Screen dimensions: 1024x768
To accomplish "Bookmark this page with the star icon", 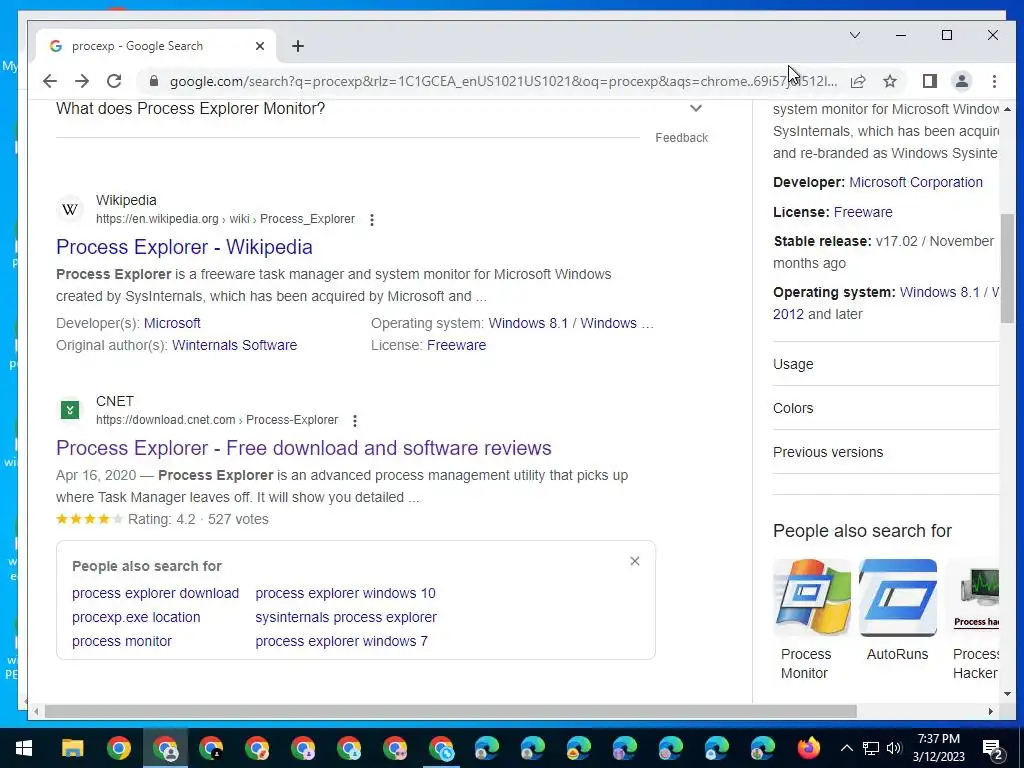I will tap(889, 81).
